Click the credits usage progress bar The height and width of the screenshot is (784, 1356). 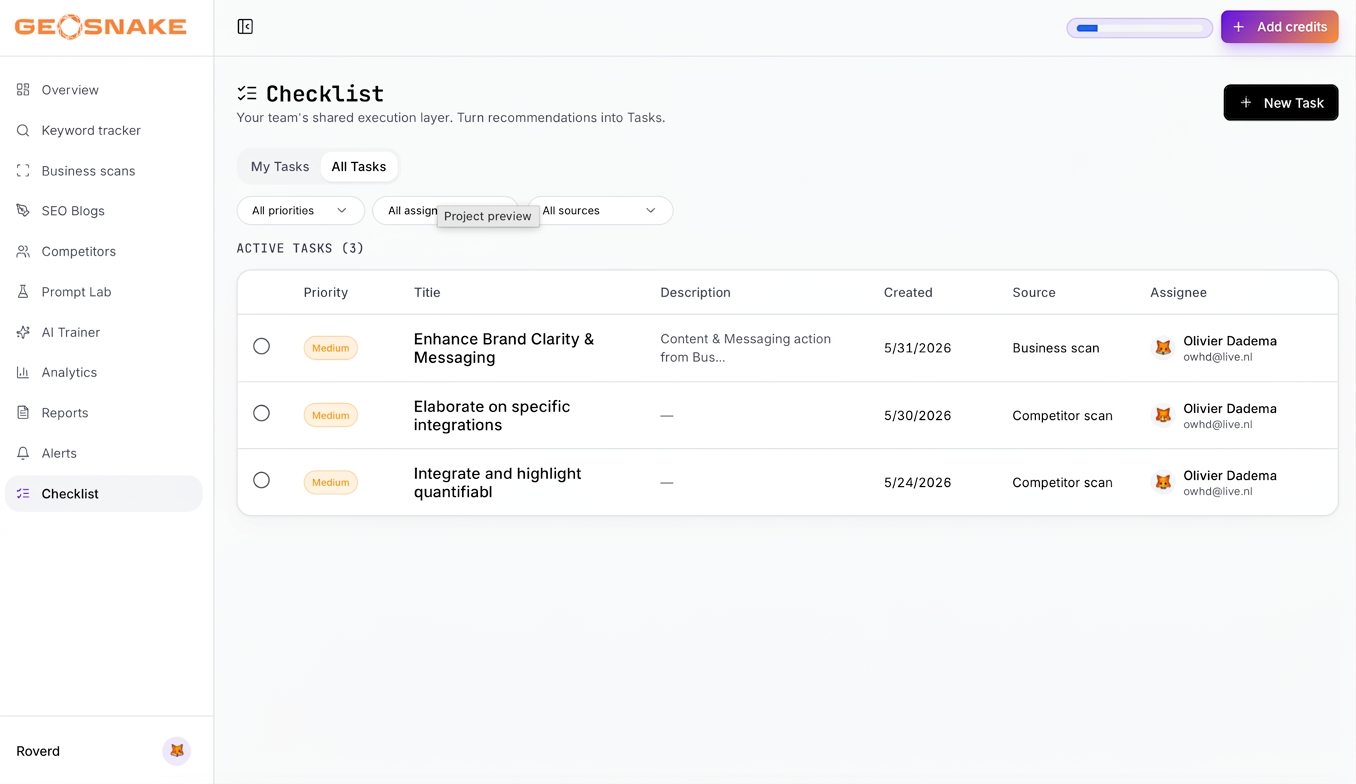1140,28
